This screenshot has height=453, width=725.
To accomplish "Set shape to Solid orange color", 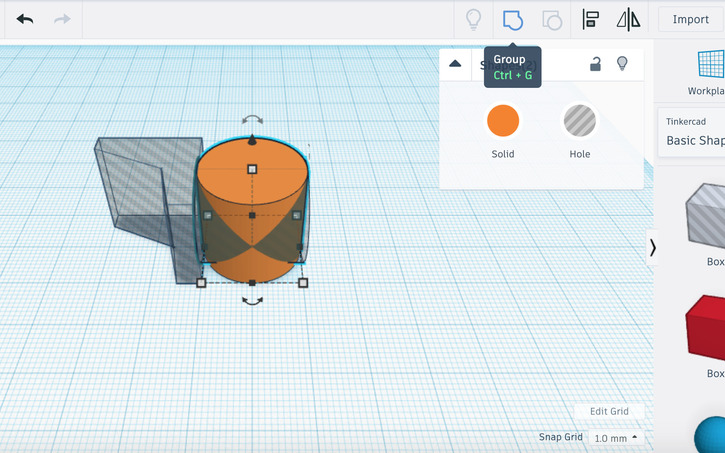I will [x=503, y=121].
